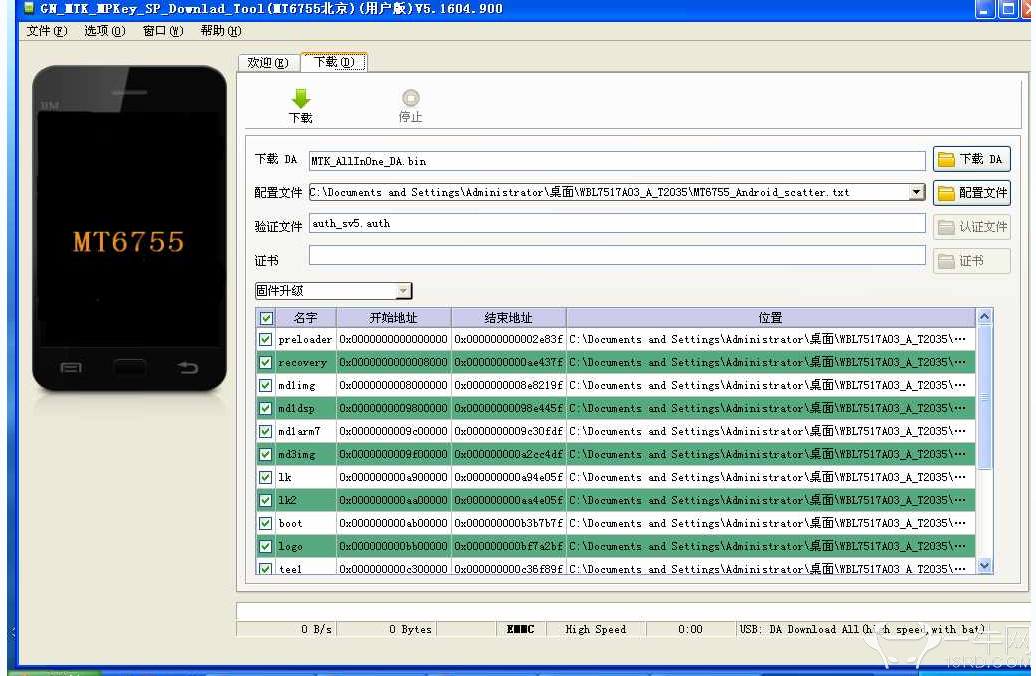
Task: Expand the scatter file path dropdown
Action: [x=916, y=193]
